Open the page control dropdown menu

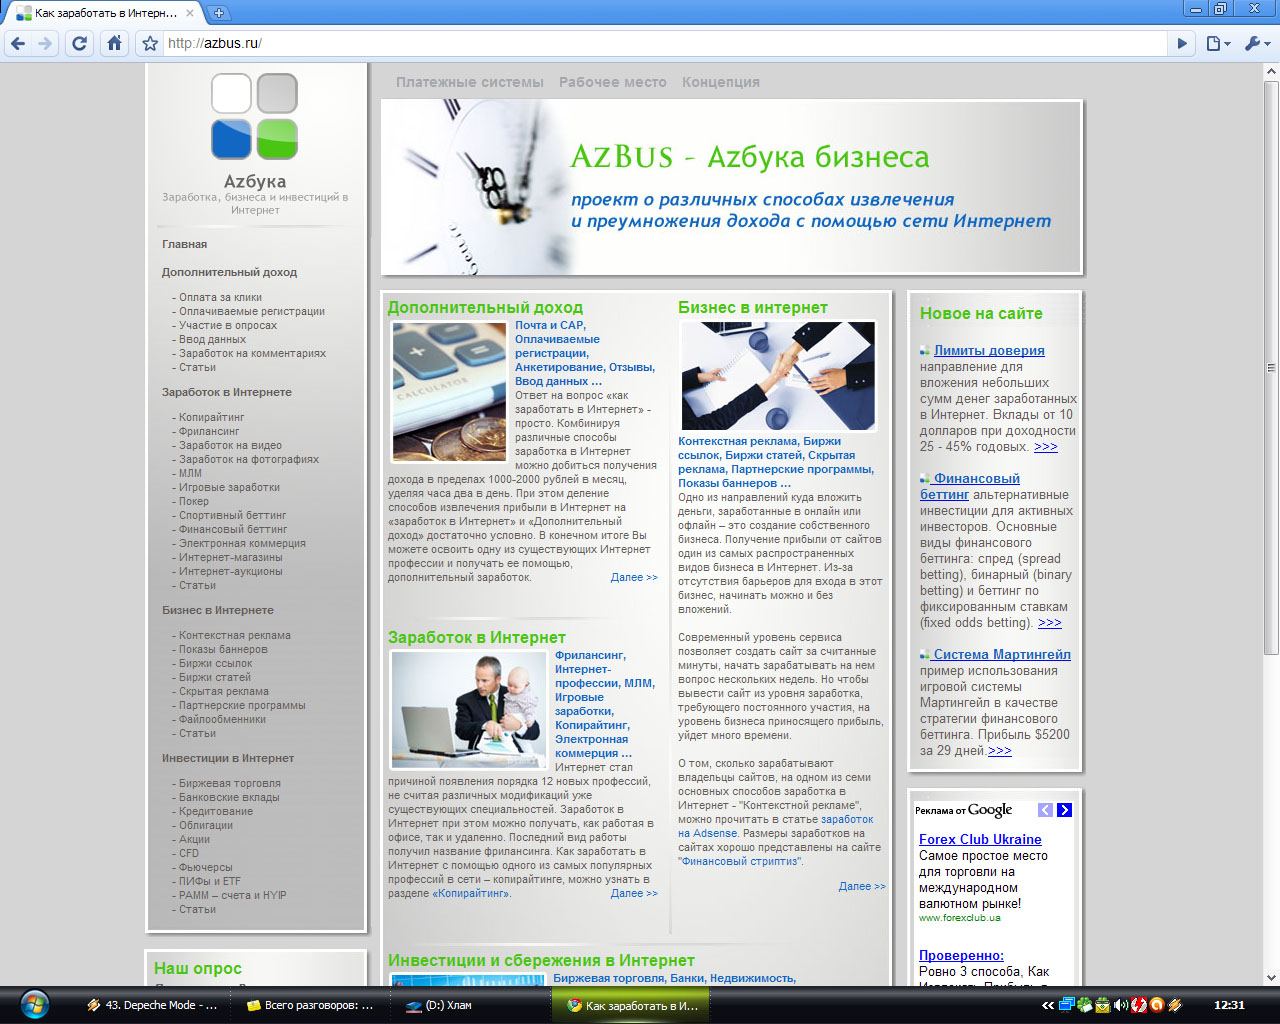[x=1217, y=43]
